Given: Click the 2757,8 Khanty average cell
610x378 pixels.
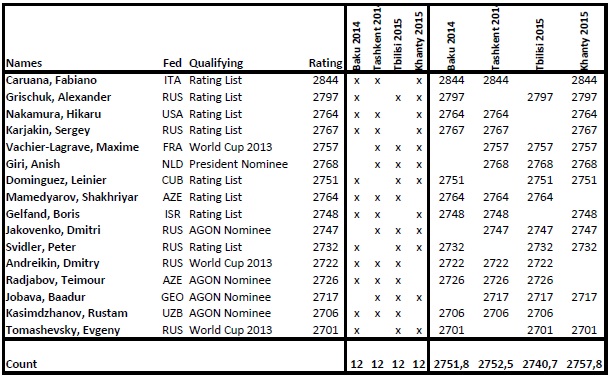Looking at the screenshot, I should (584, 364).
